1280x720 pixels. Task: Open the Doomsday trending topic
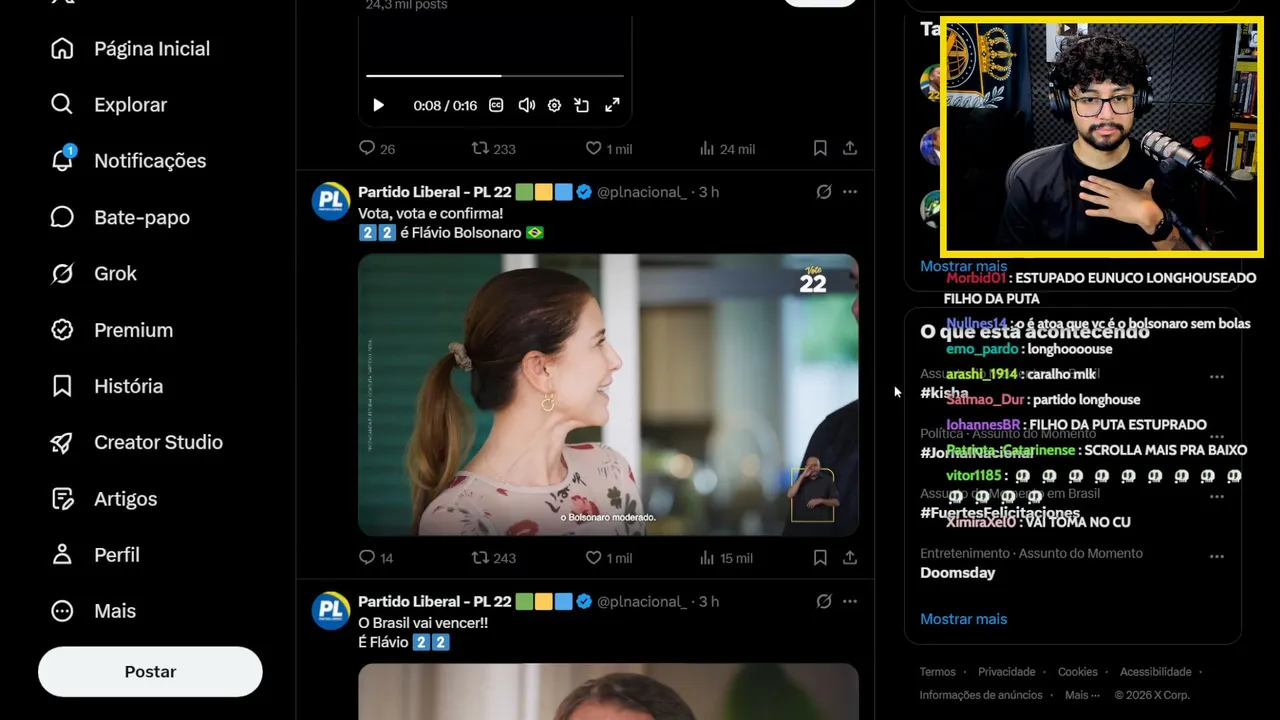958,573
